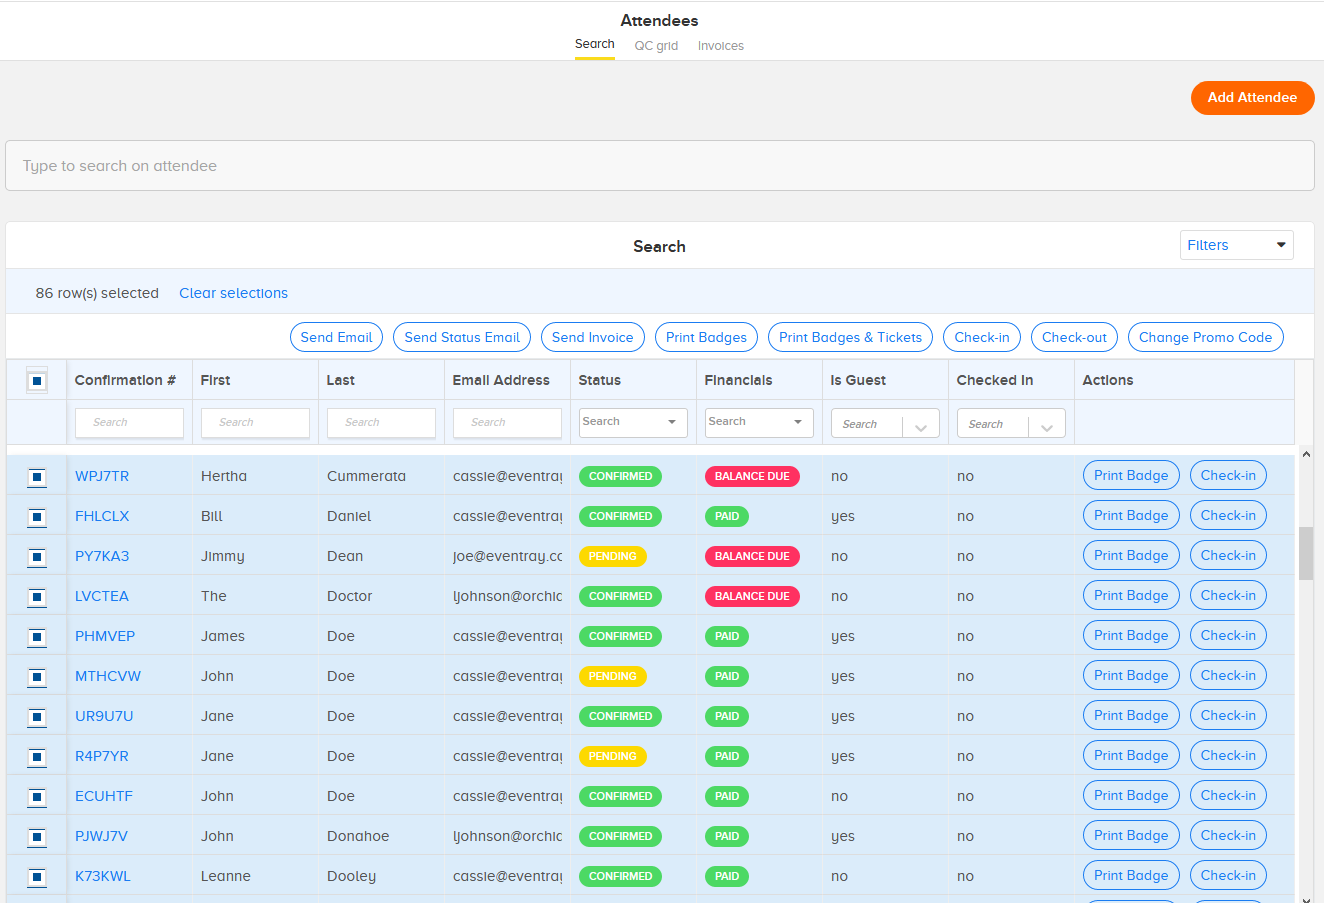Open the Invoices tab
The image size is (1324, 903).
[721, 46]
